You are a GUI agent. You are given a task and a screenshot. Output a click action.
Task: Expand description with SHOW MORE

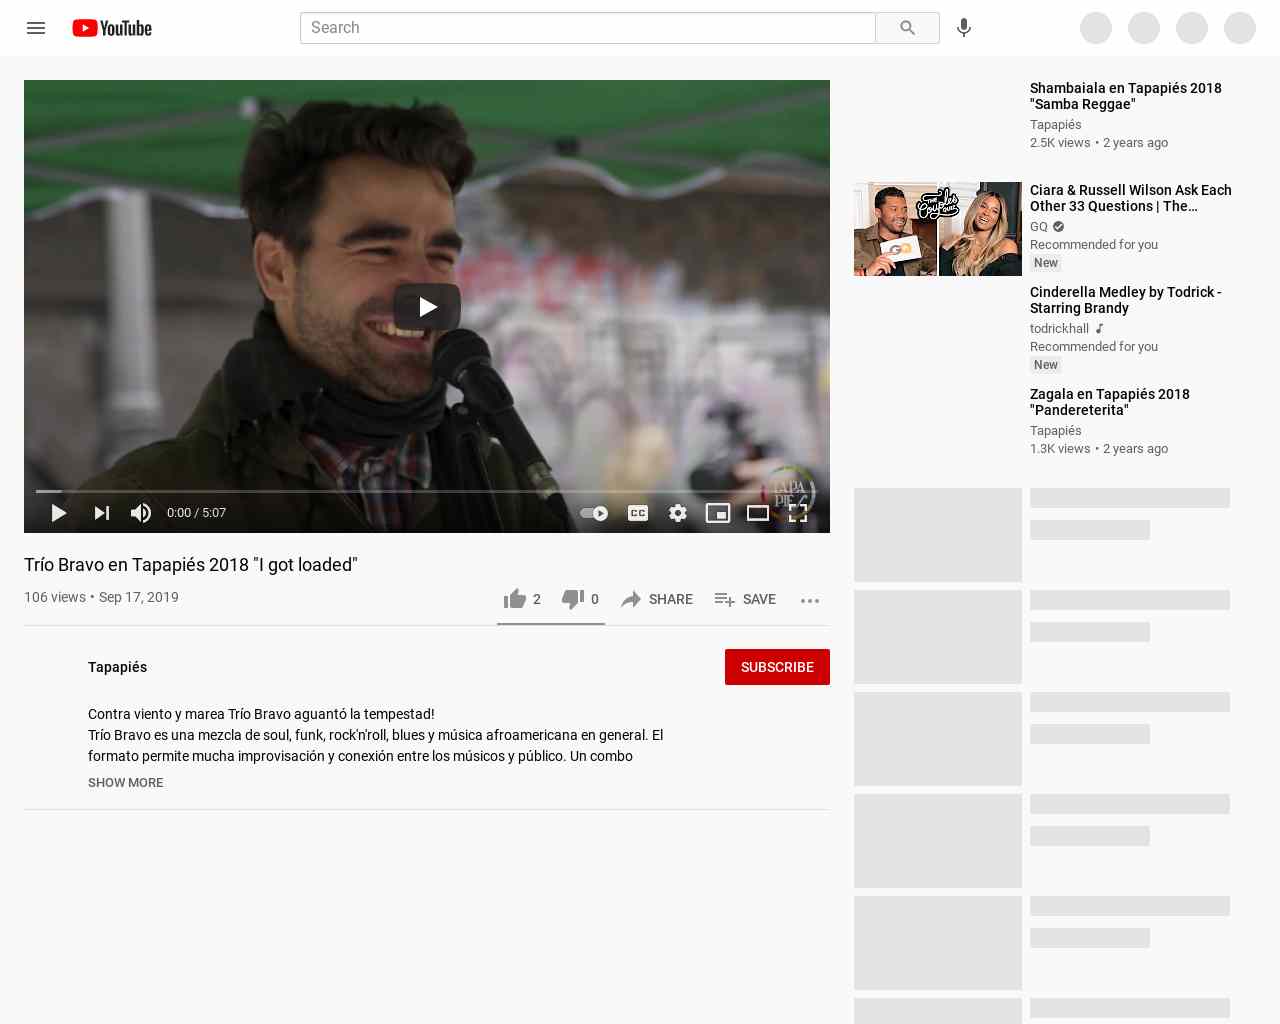(x=125, y=783)
